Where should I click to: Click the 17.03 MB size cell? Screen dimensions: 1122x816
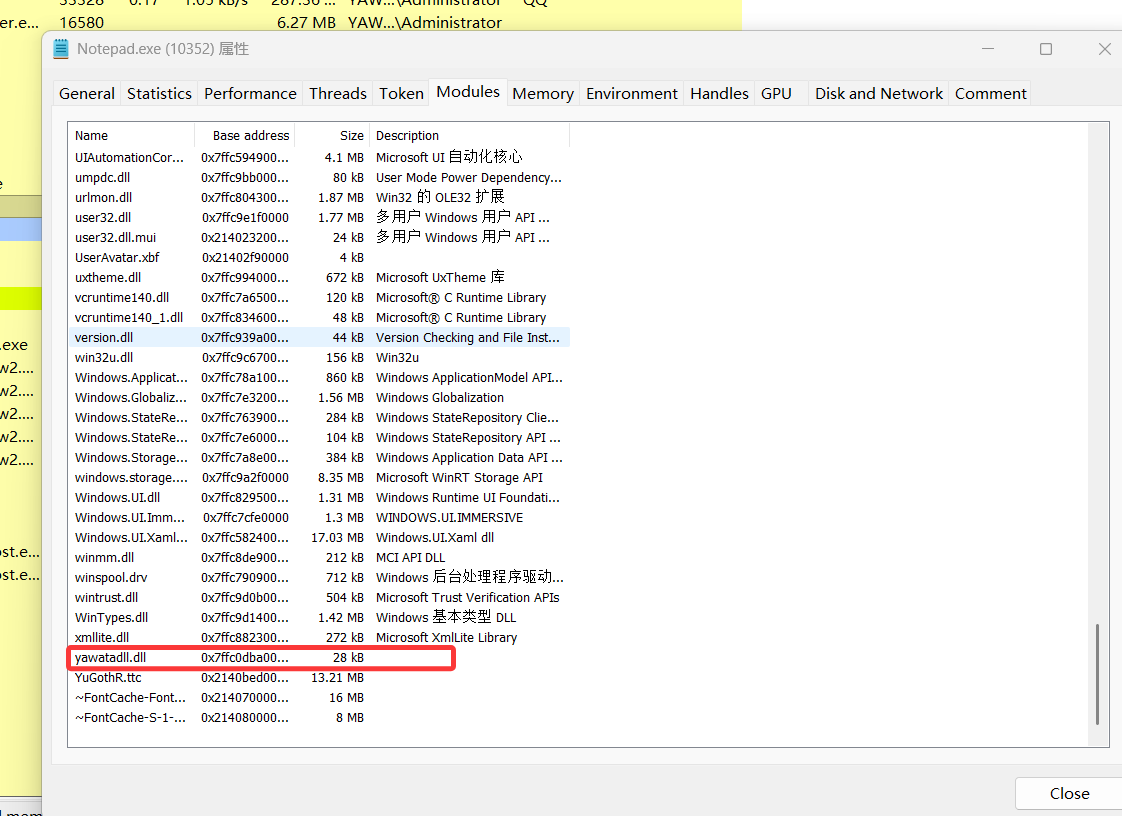click(337, 538)
